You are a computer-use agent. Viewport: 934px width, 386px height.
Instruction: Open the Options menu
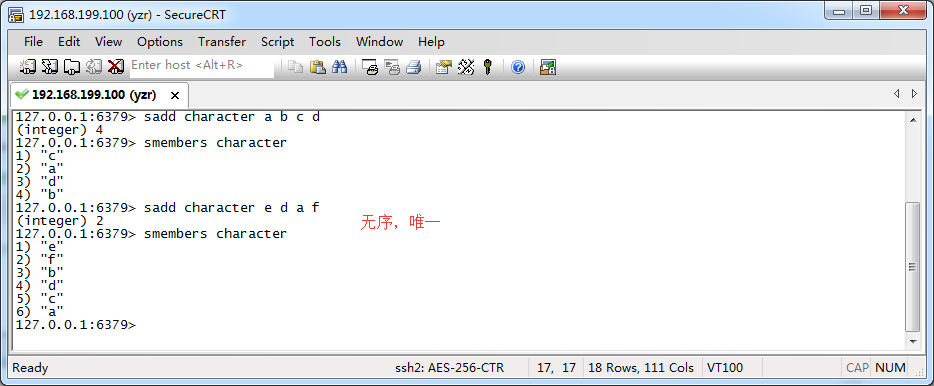(x=160, y=42)
